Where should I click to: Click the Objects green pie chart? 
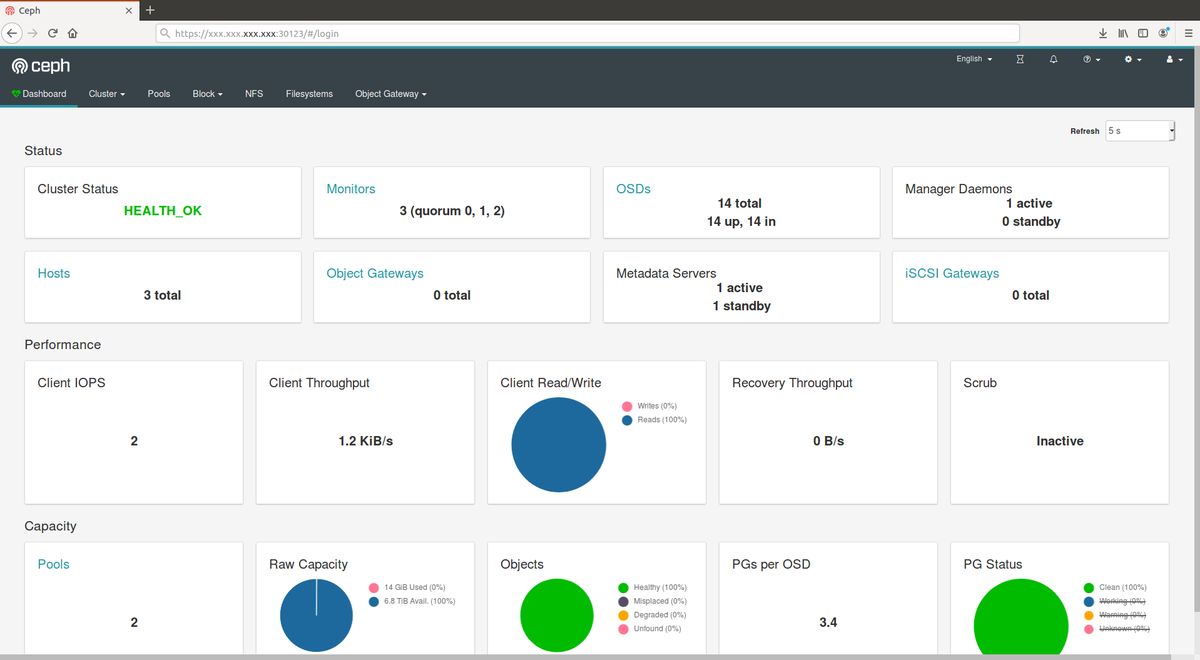pos(556,617)
